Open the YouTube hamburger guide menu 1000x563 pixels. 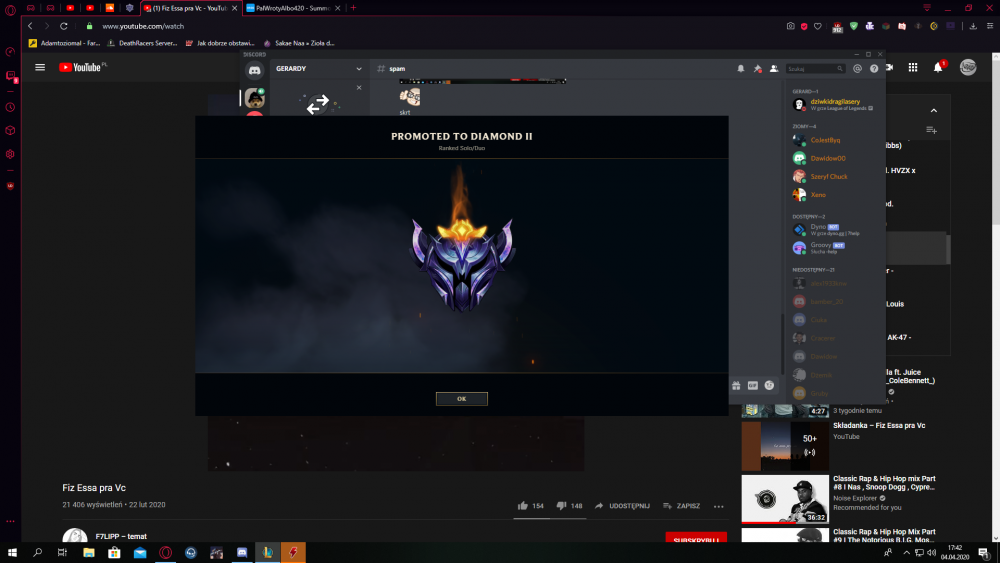pos(40,67)
